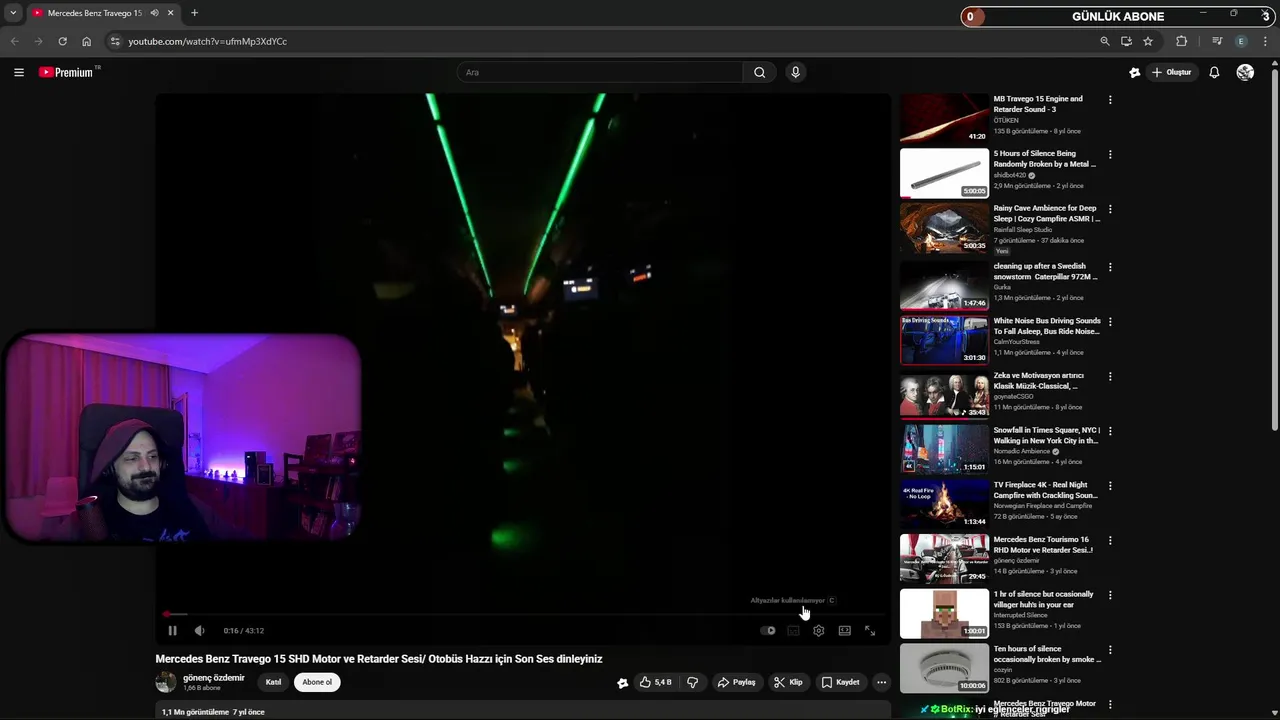Open options for White Noise Bus Driving video

click(1109, 322)
